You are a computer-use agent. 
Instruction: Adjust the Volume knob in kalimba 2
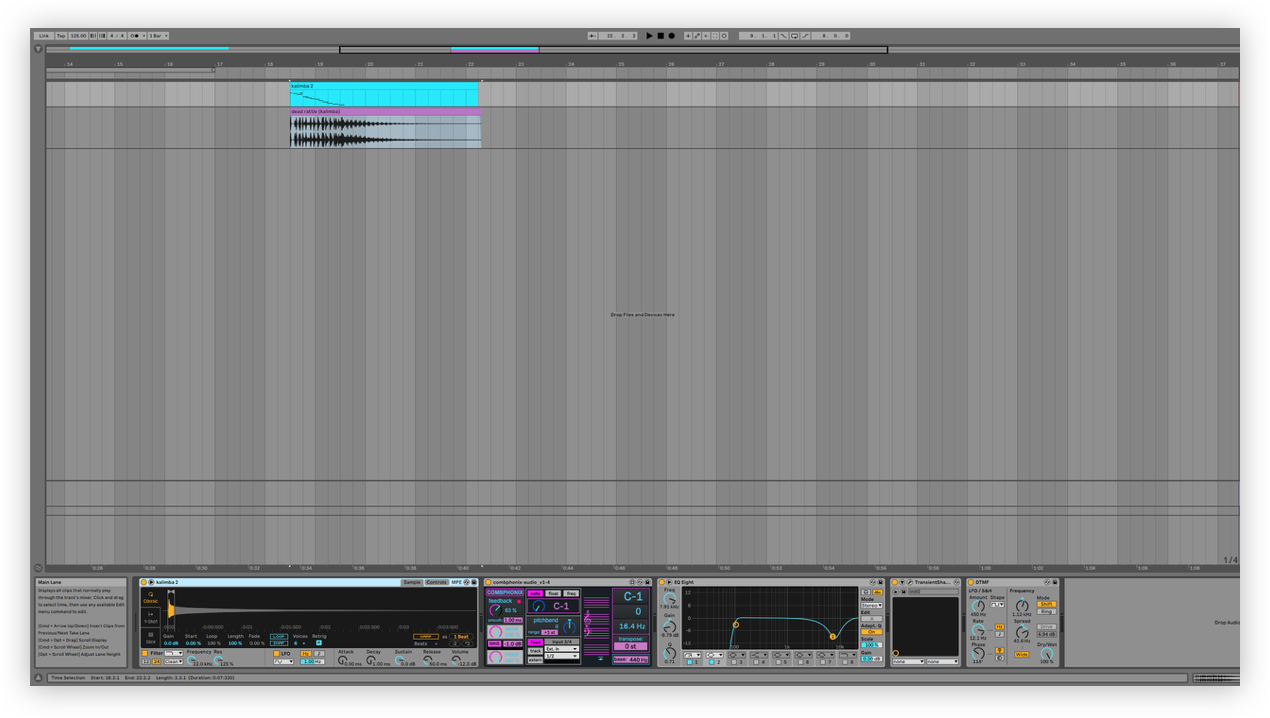[x=456, y=660]
